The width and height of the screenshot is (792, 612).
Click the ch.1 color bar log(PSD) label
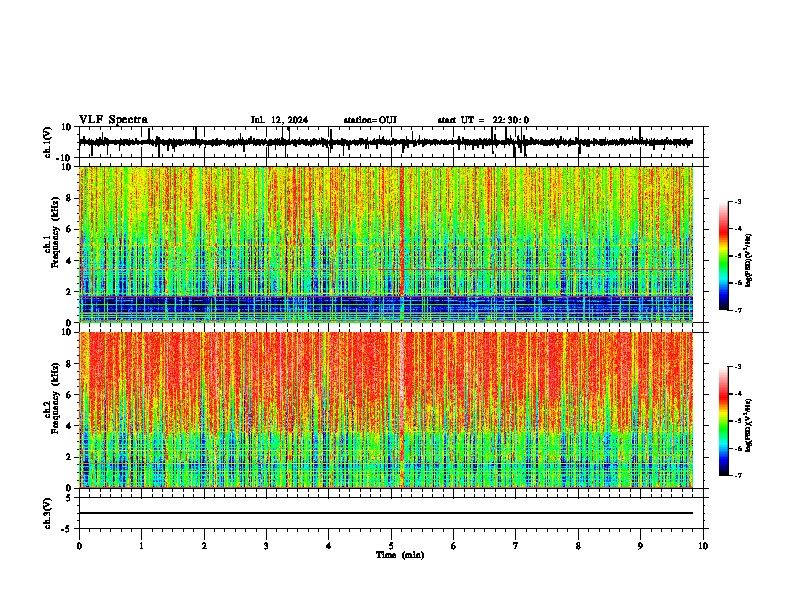pyautogui.click(x=748, y=261)
